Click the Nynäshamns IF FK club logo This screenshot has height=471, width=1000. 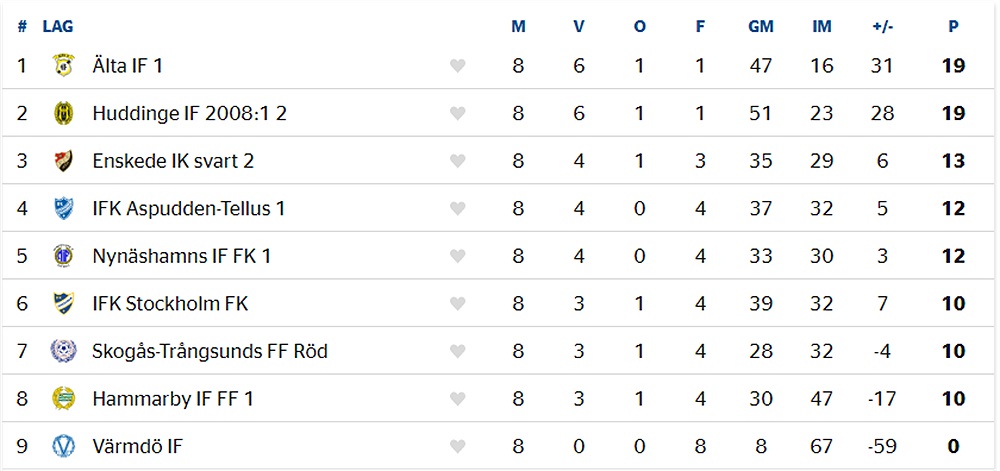(x=63, y=256)
